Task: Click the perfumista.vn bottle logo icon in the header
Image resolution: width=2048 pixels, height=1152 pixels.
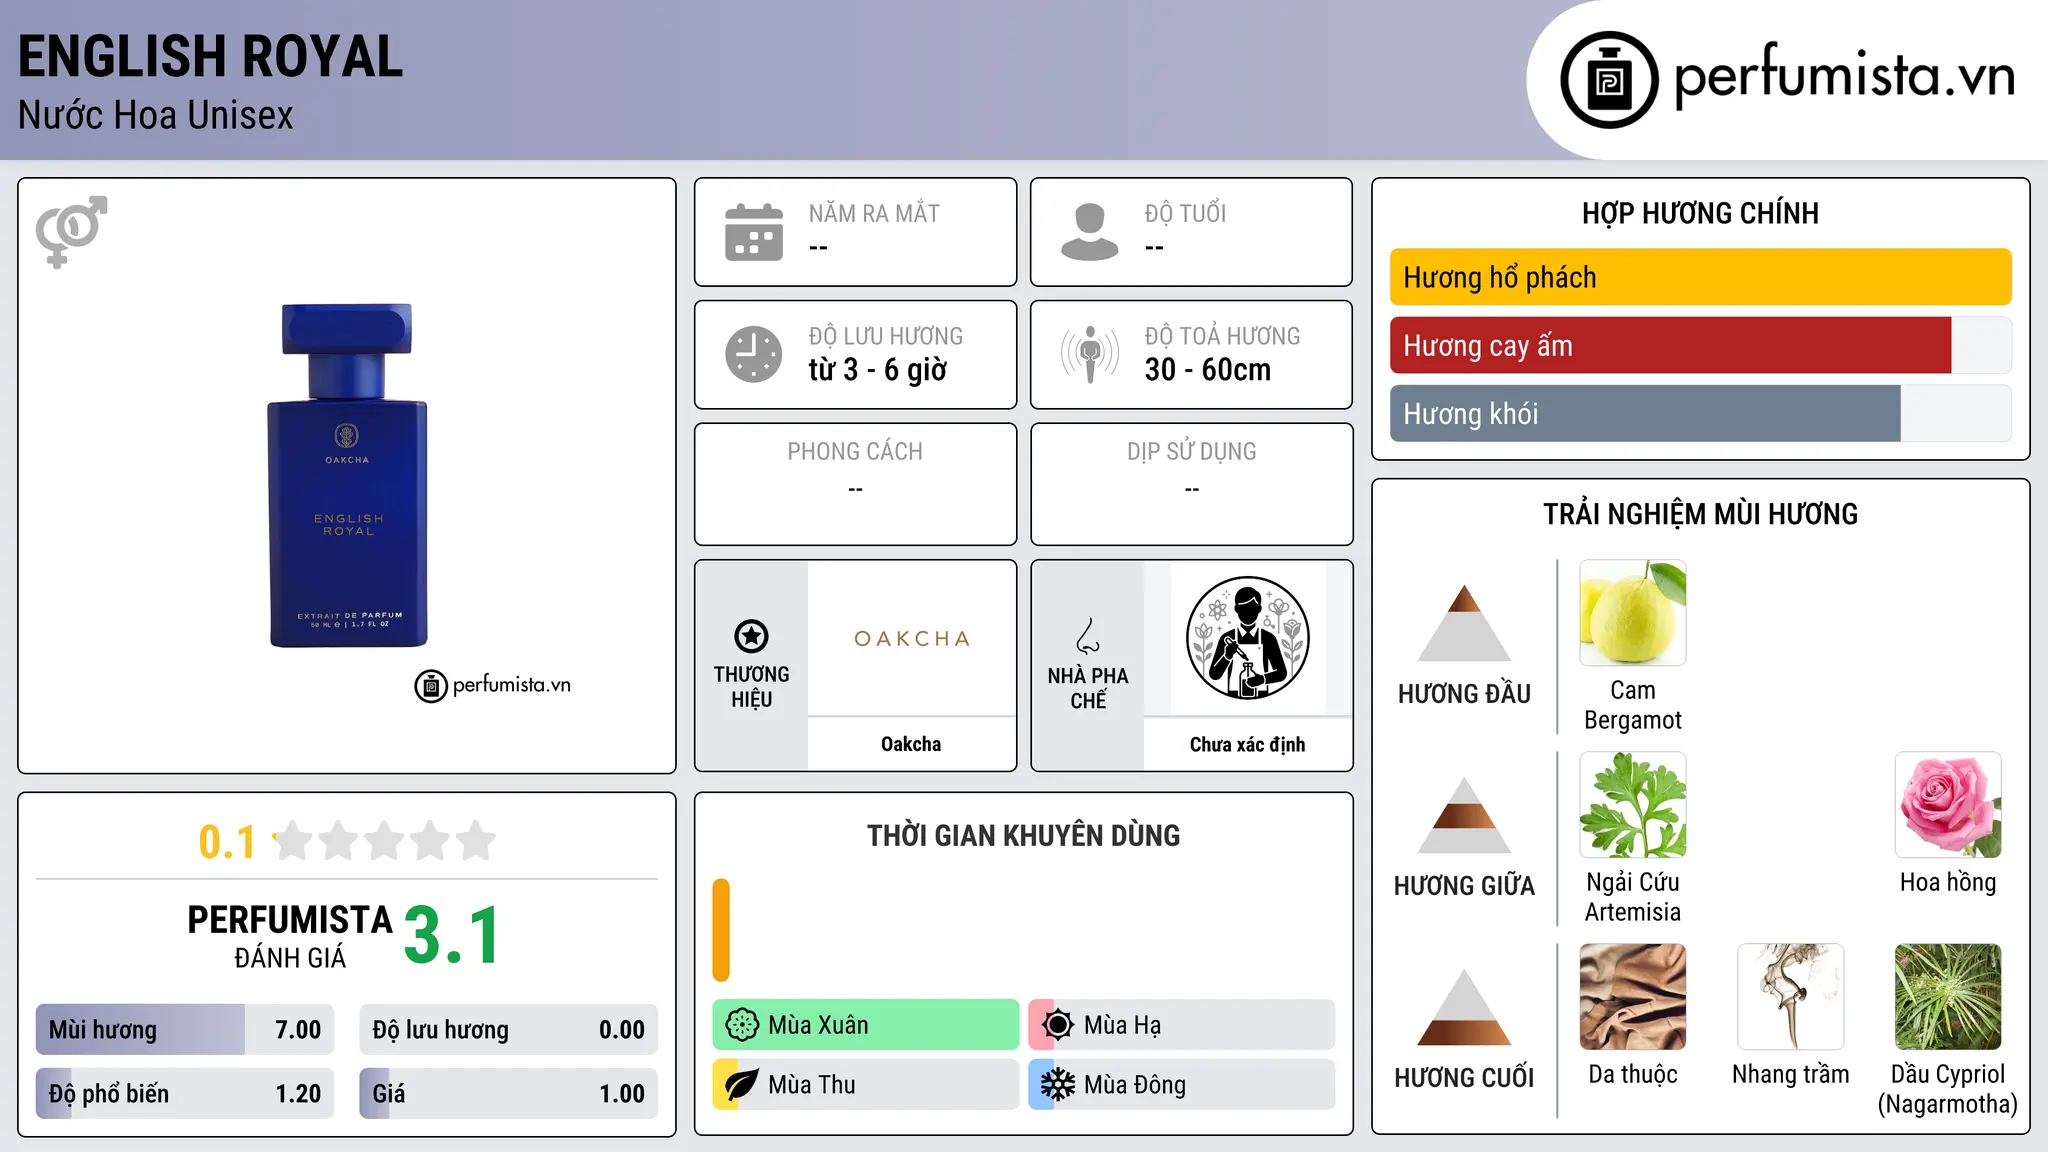Action: pos(1609,80)
